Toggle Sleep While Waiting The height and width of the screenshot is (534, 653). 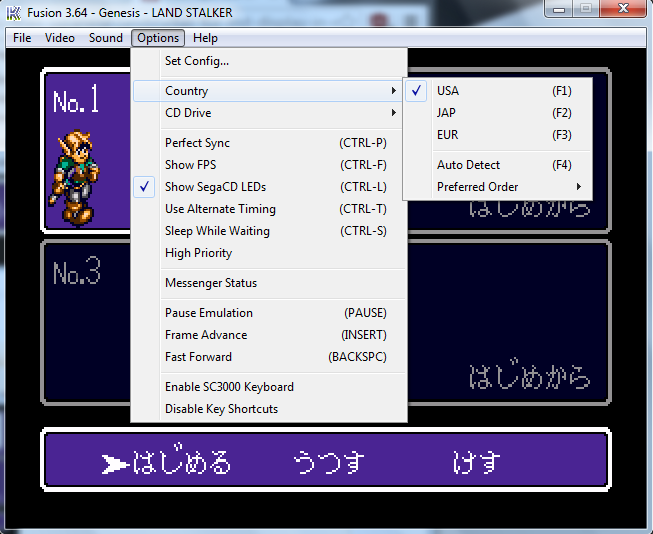click(269, 232)
